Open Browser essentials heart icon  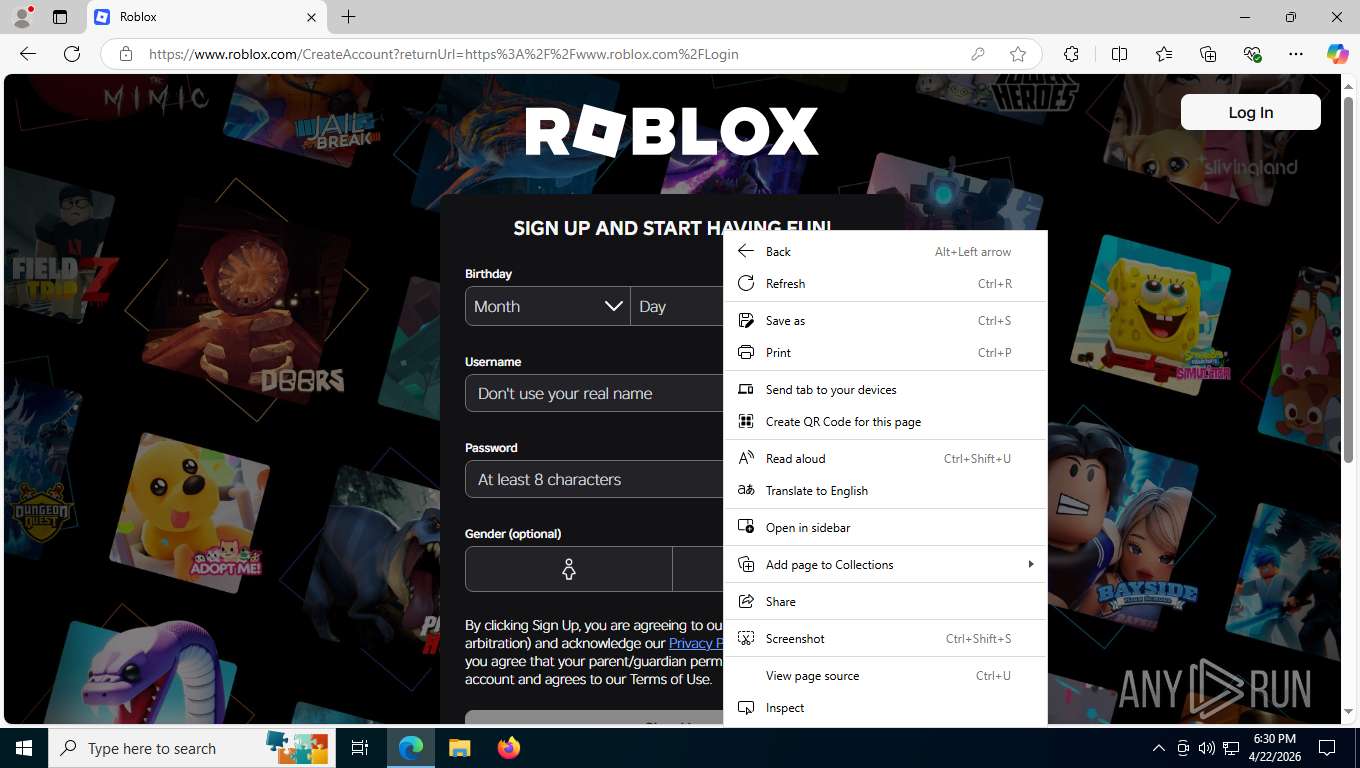tap(1252, 54)
